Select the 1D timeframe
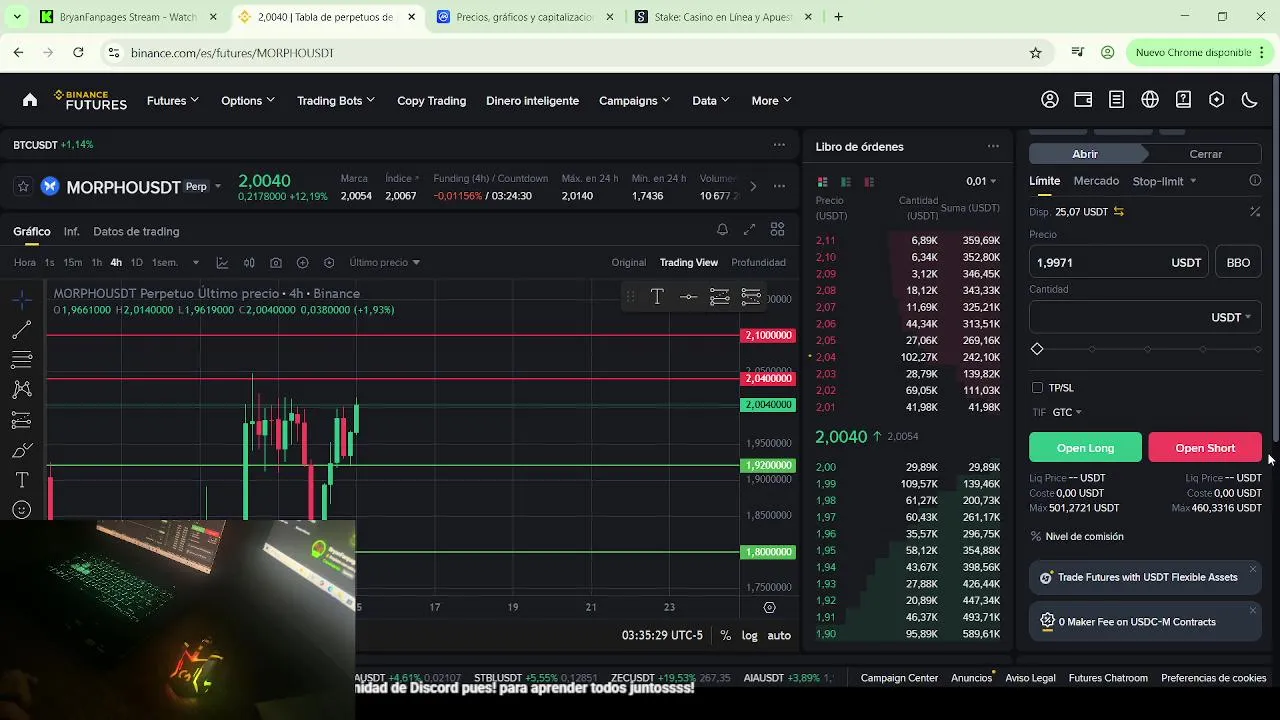 click(x=136, y=262)
